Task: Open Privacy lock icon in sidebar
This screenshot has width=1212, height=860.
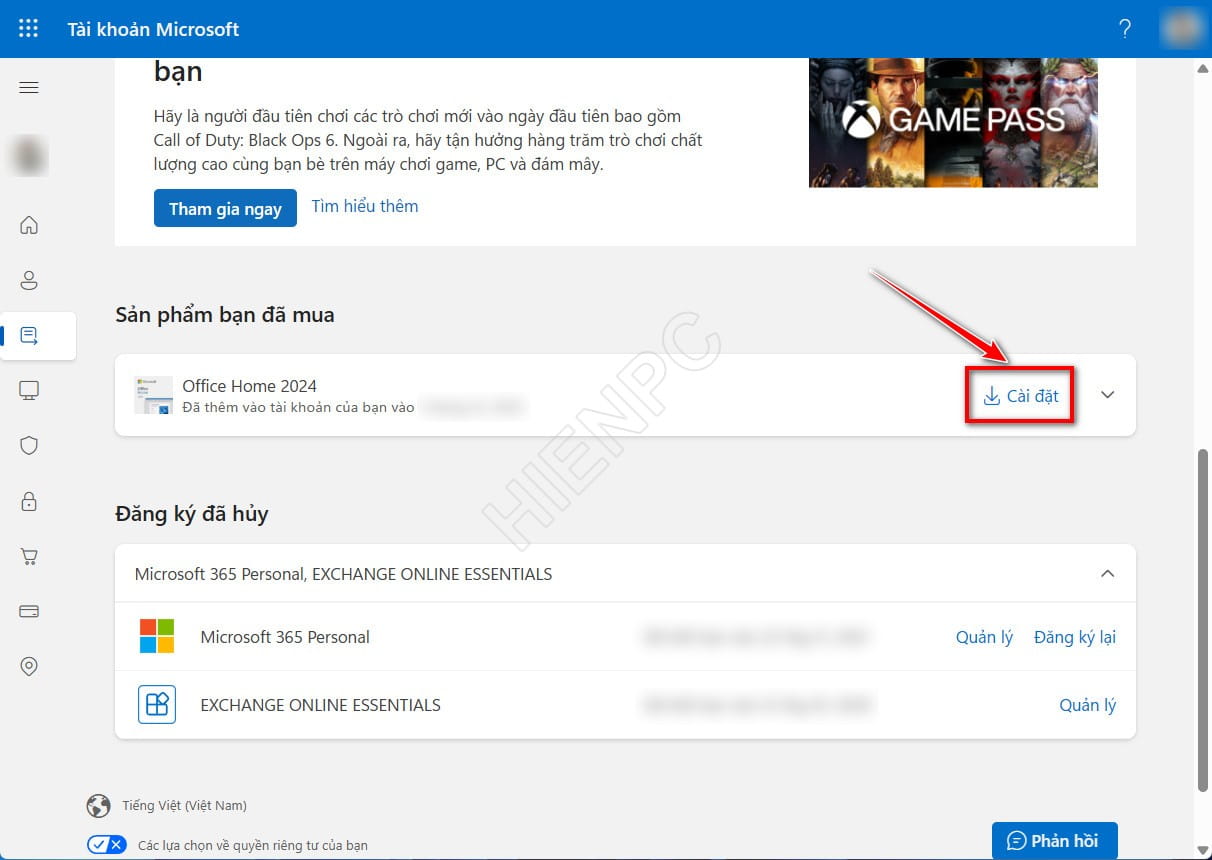Action: click(29, 501)
